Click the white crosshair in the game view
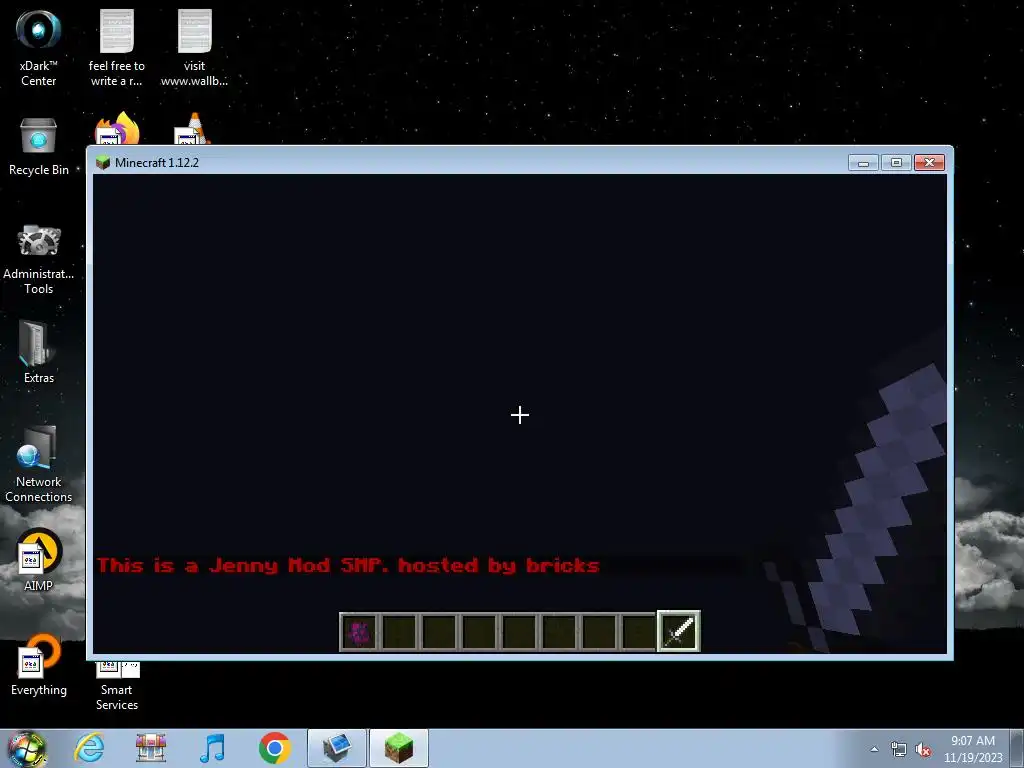 (x=520, y=415)
